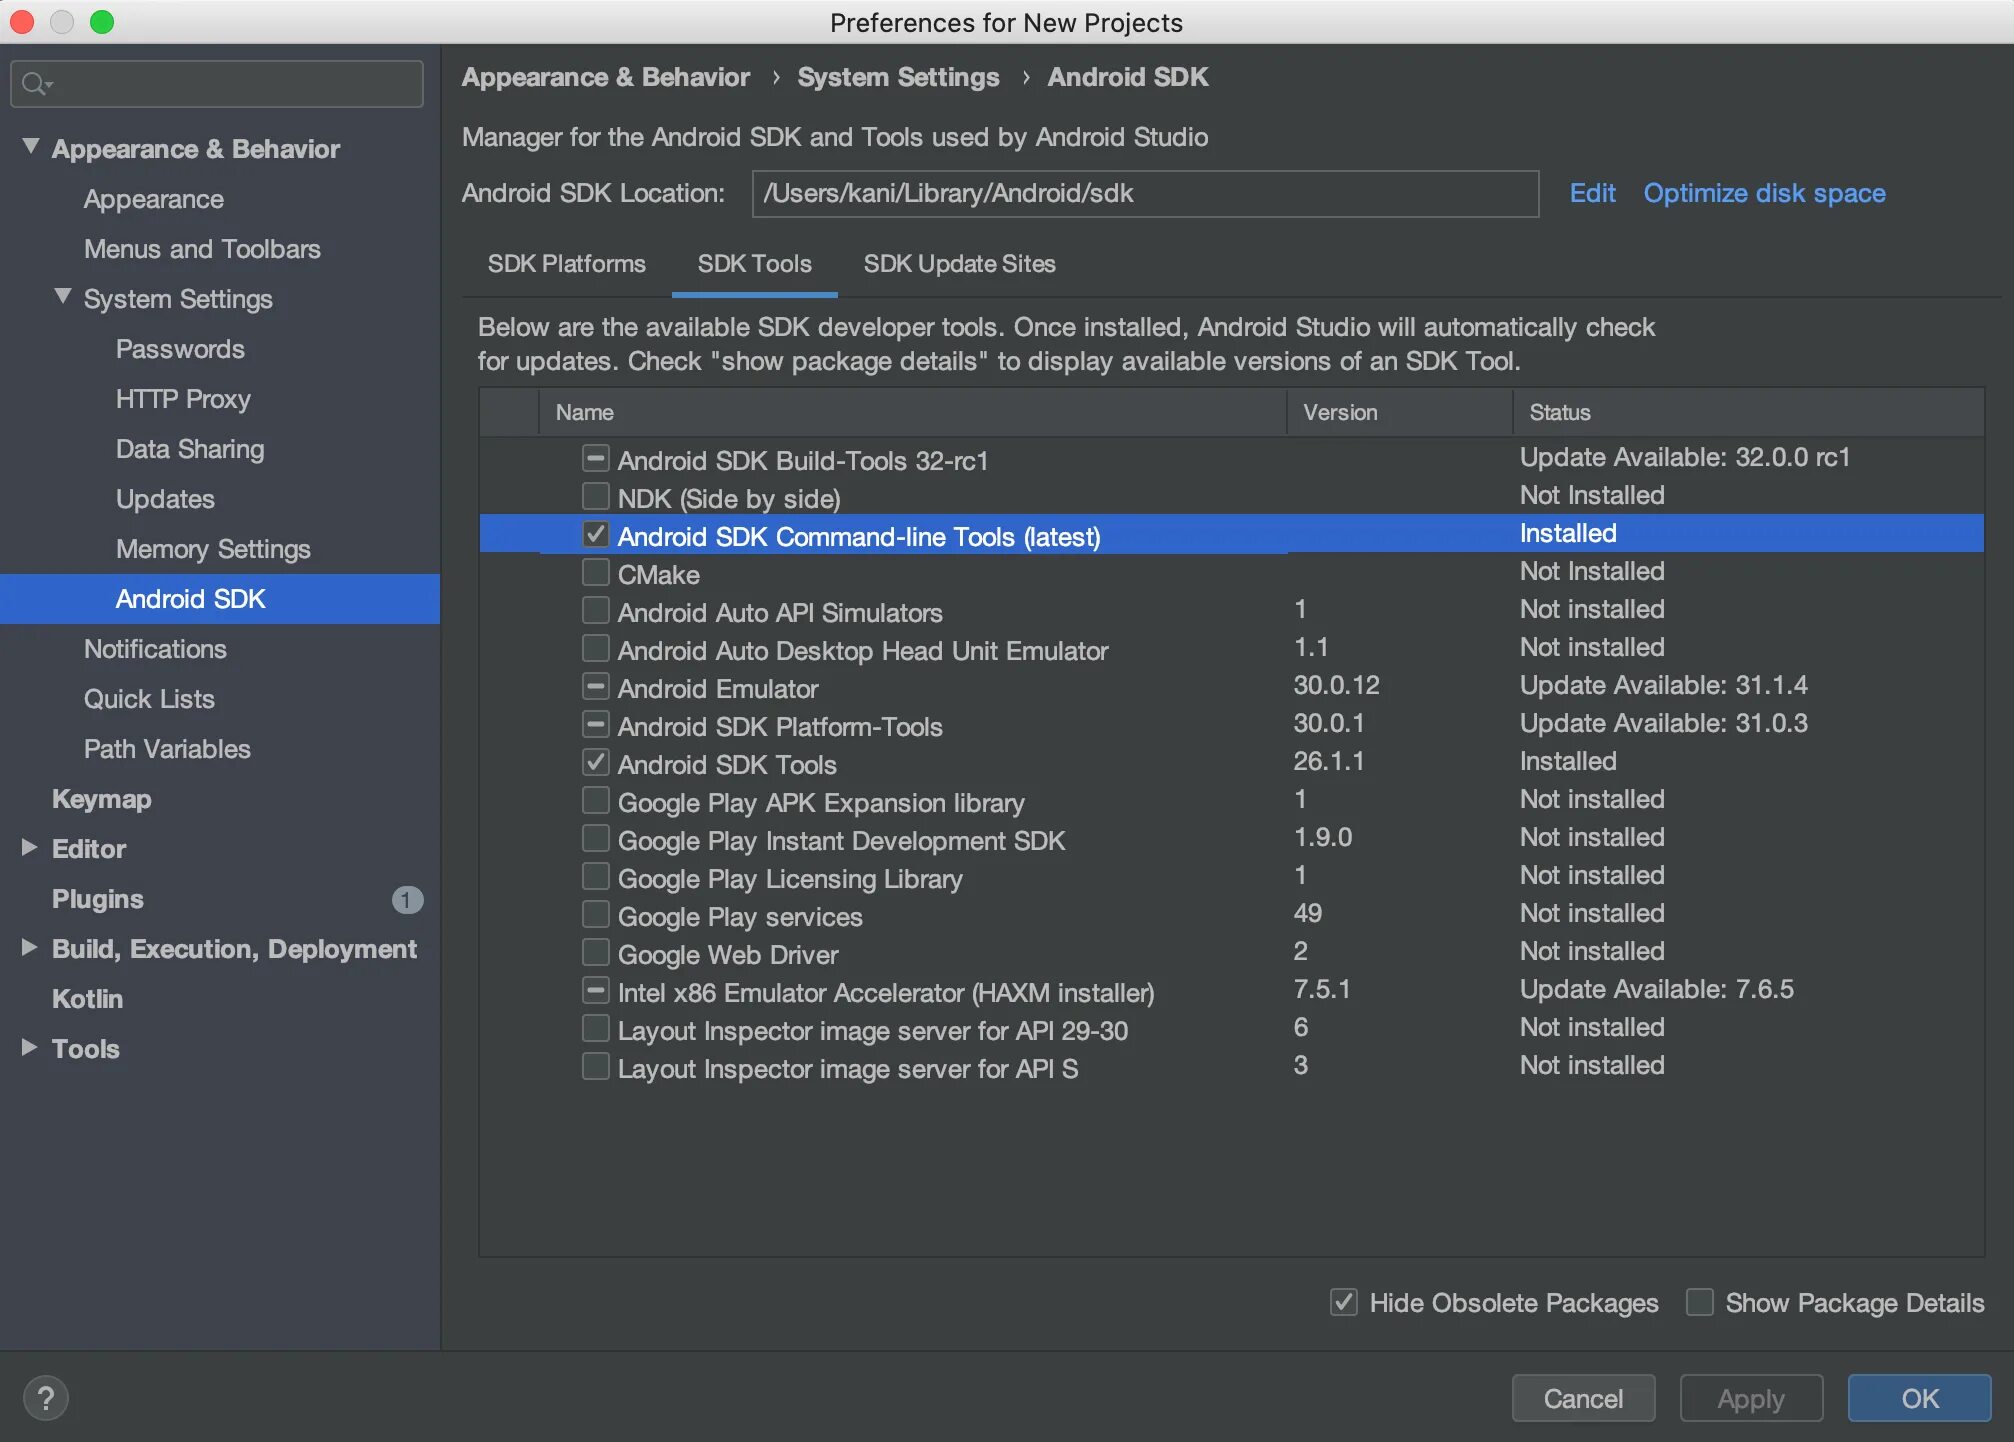
Task: Open Menus and Toolbars settings
Action: tap(202, 249)
